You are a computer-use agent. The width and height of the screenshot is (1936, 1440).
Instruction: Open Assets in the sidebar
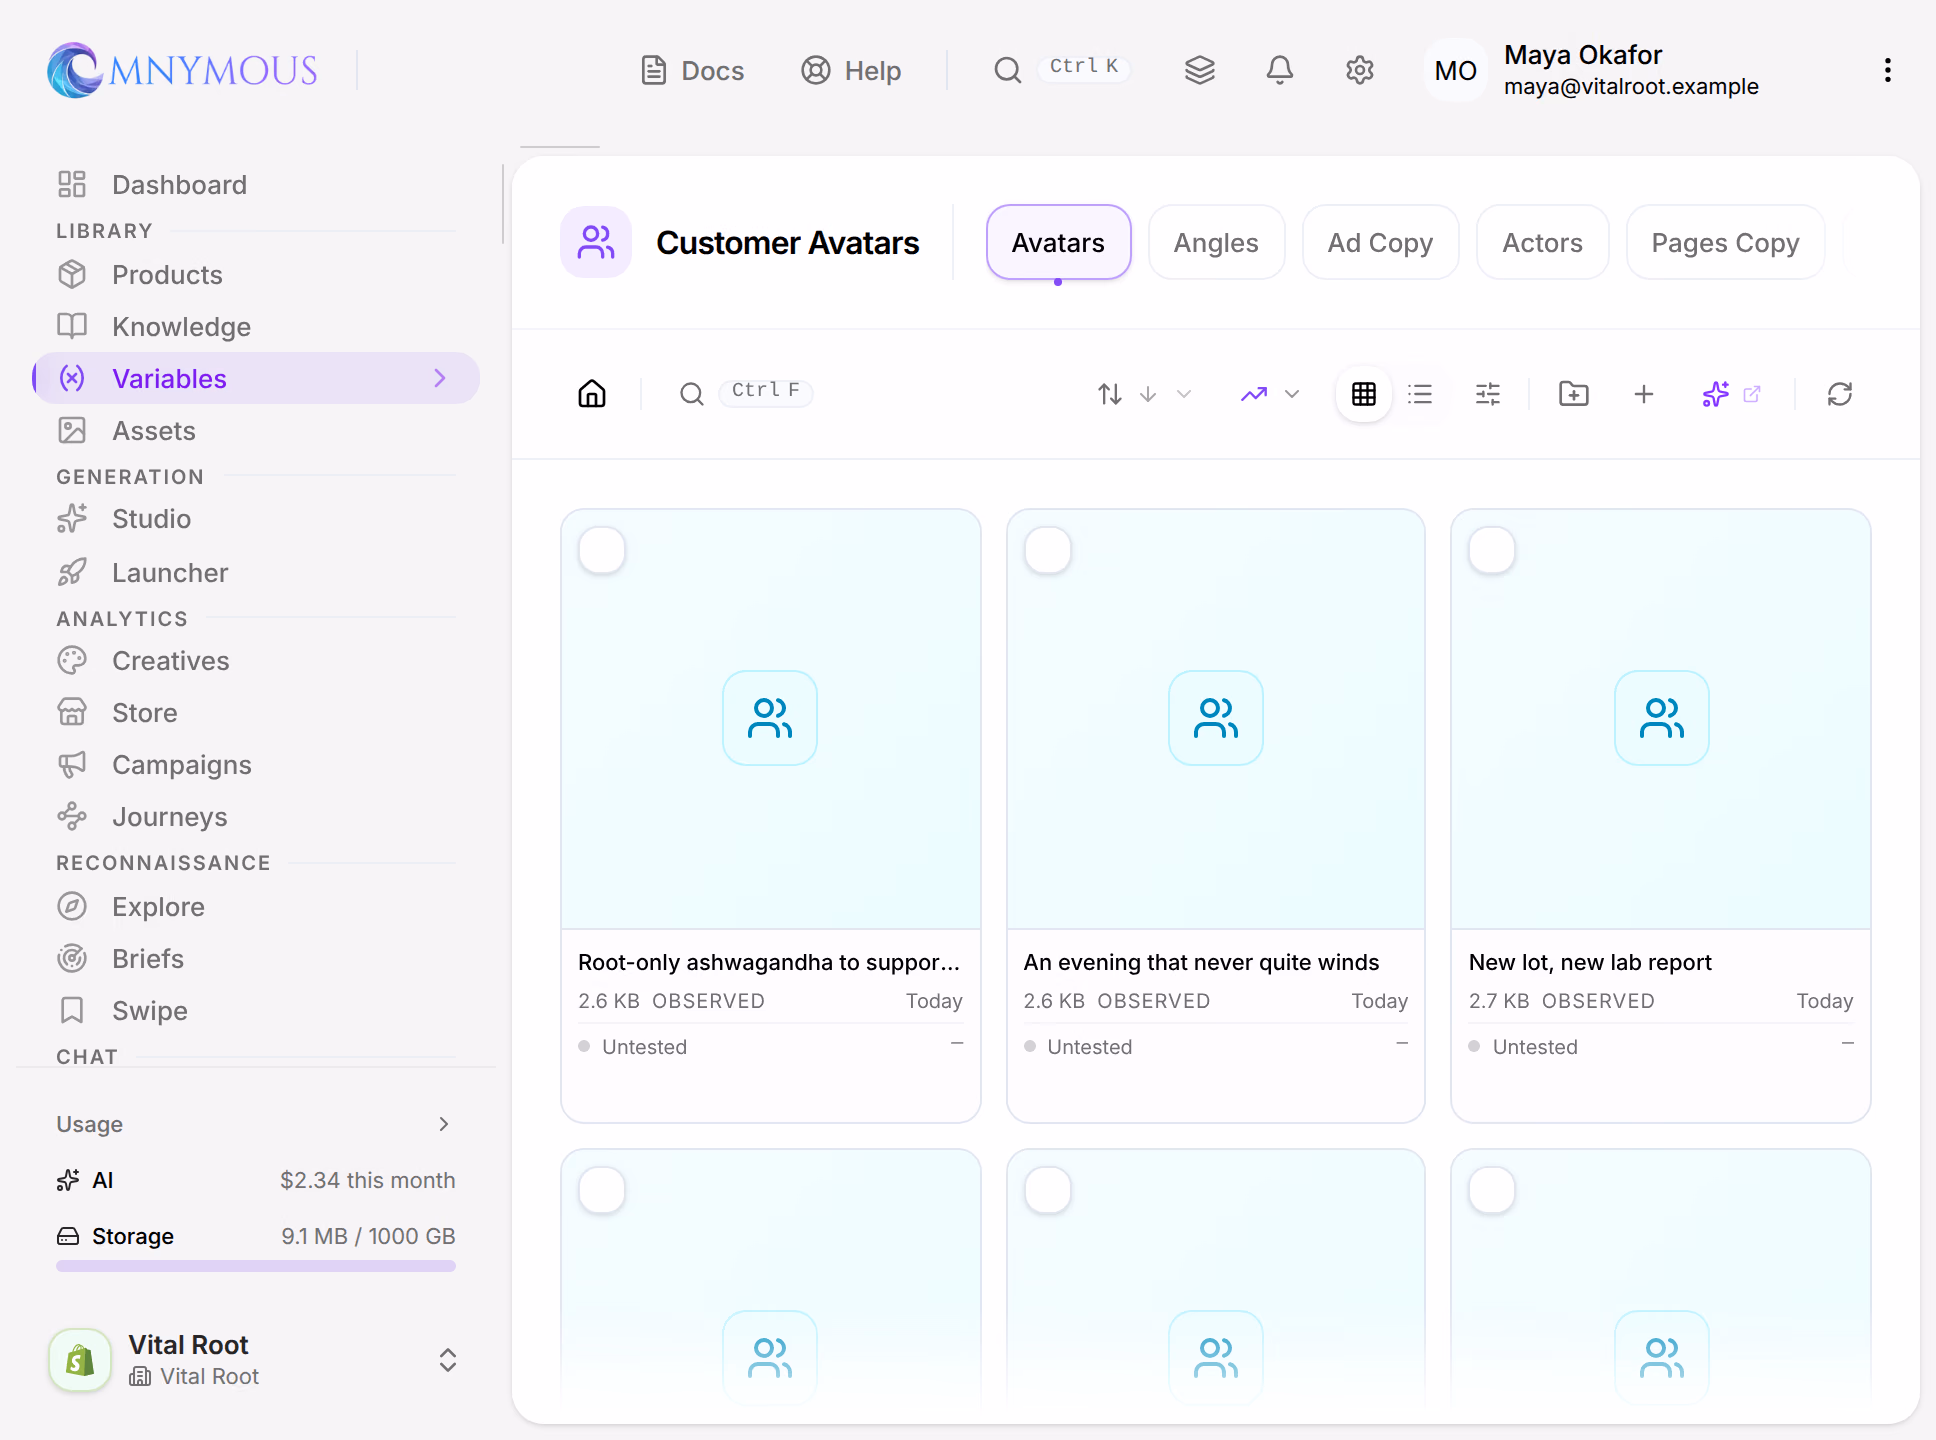pyautogui.click(x=256, y=431)
